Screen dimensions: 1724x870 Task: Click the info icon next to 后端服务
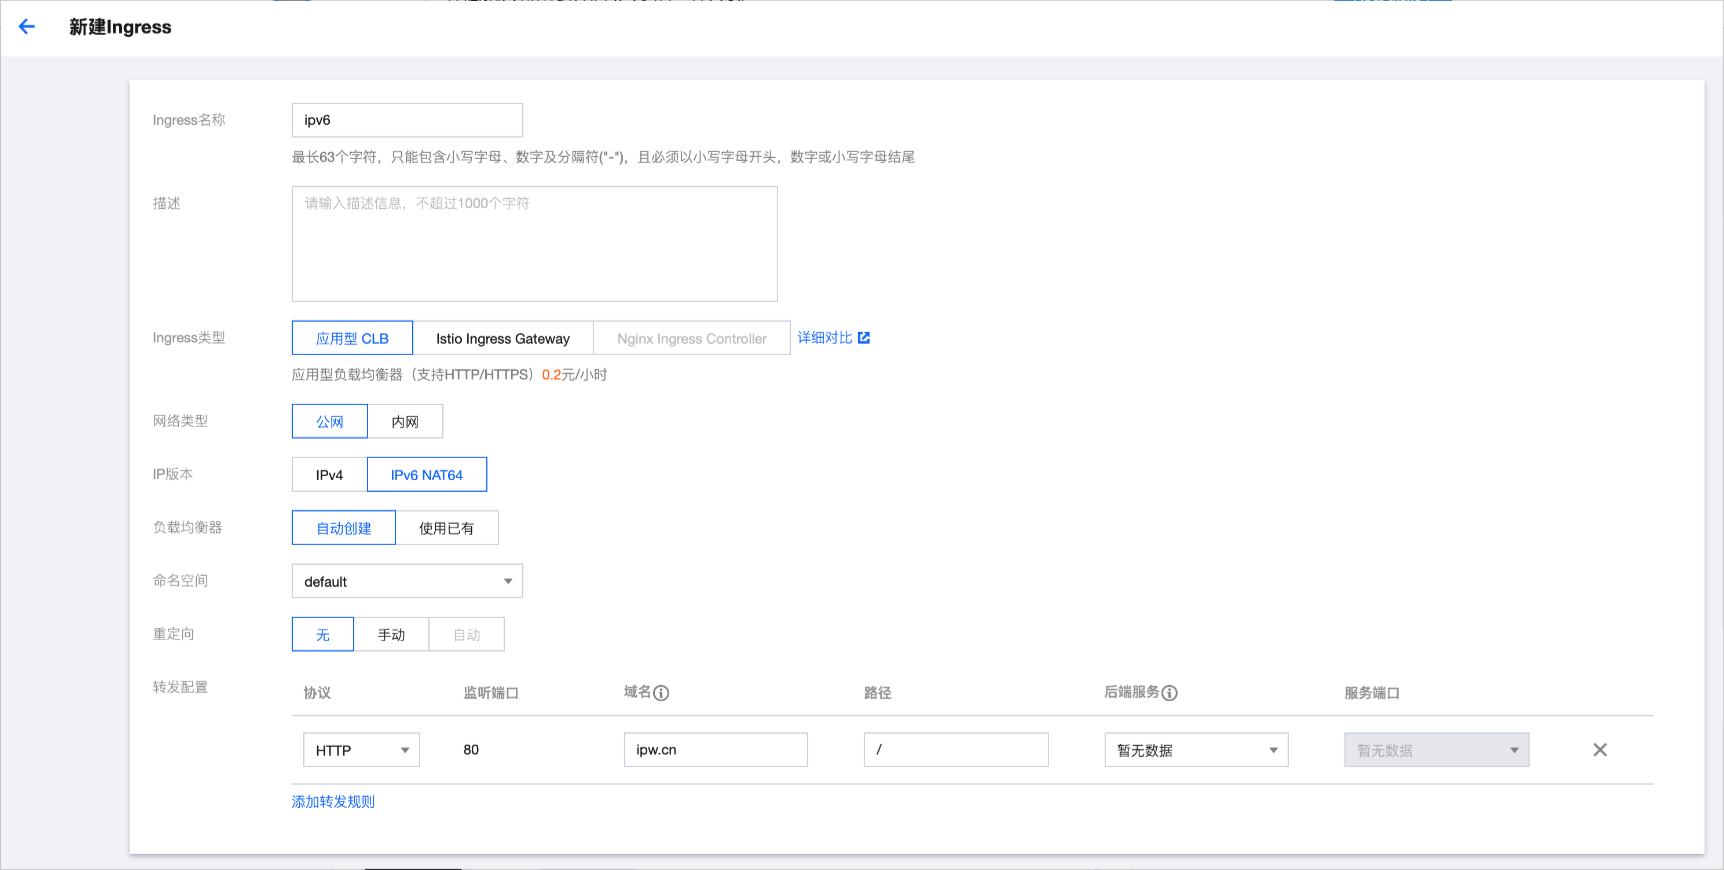(x=1169, y=693)
